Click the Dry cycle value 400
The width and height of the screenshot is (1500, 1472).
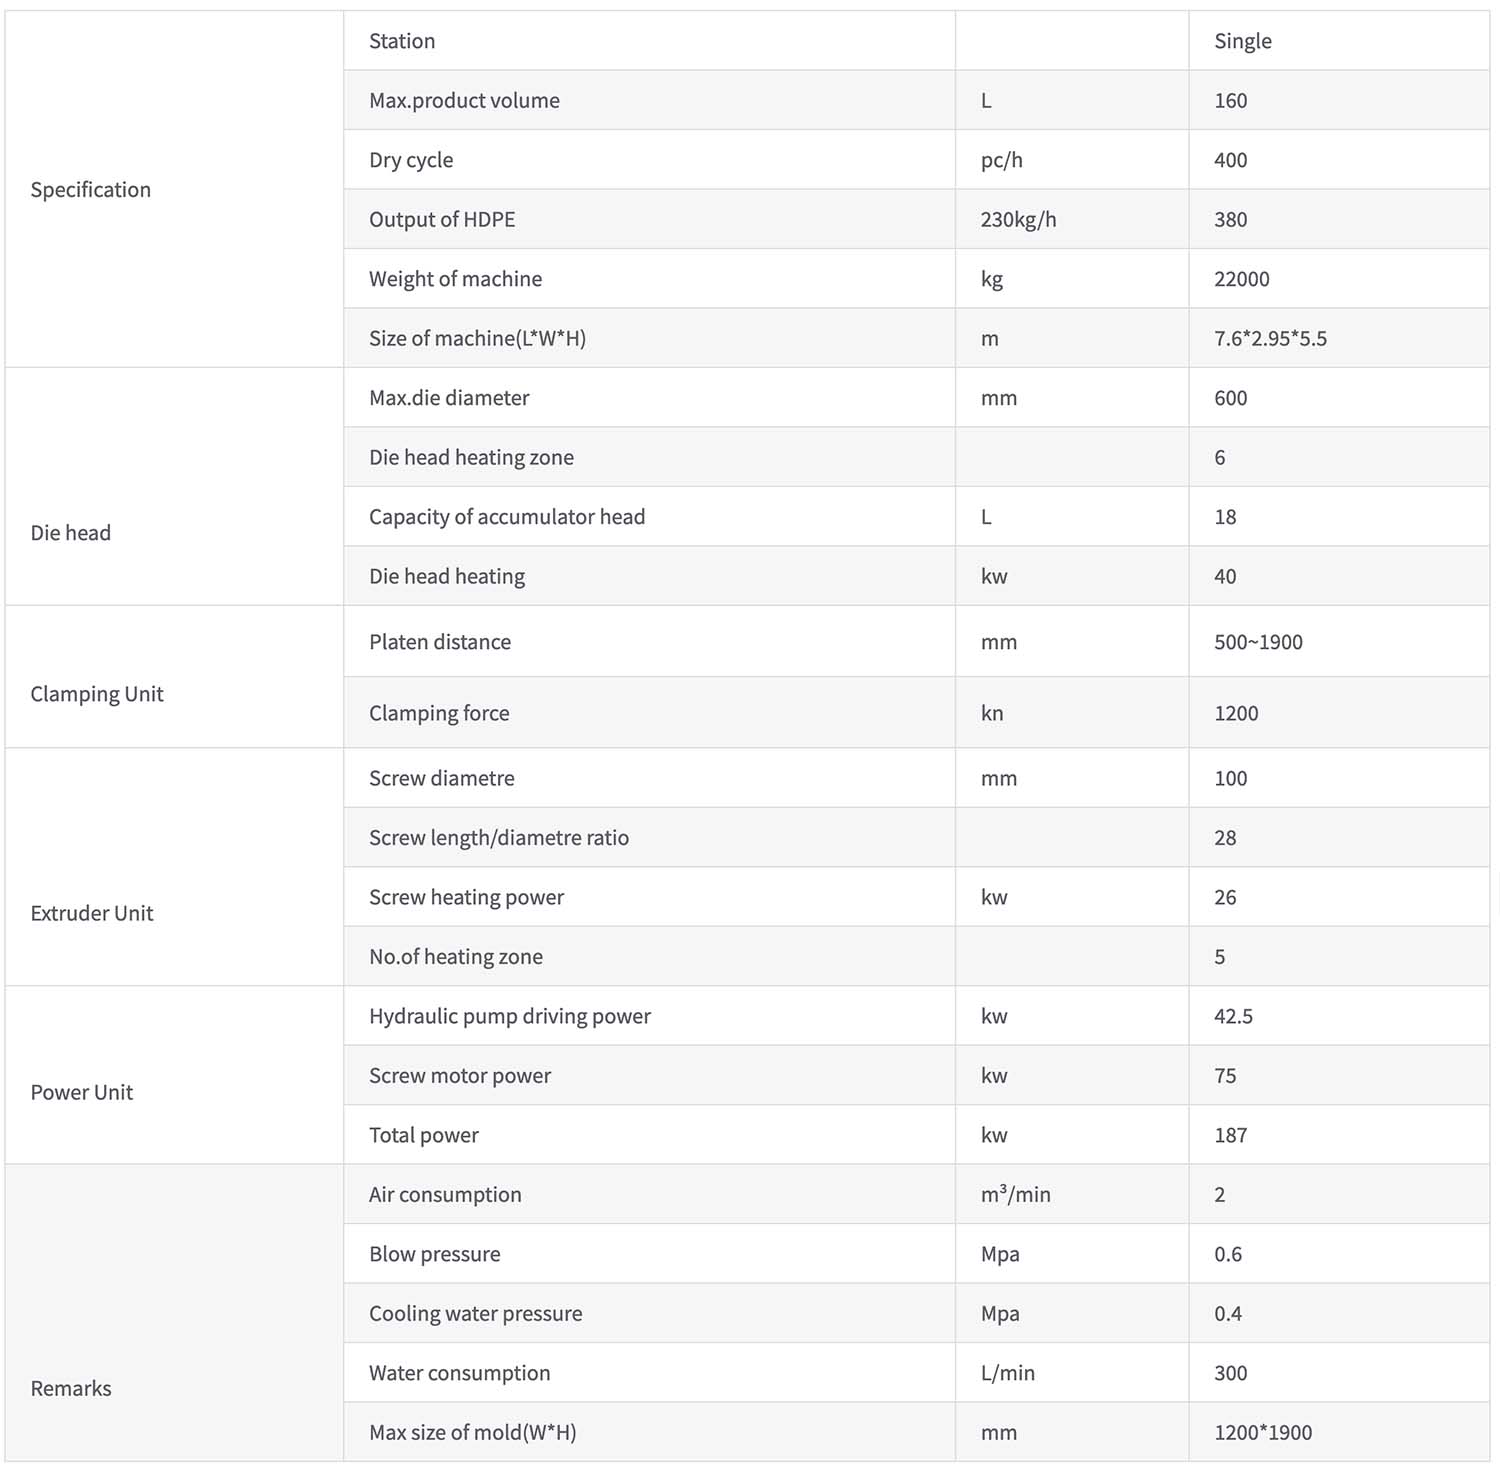click(1230, 160)
